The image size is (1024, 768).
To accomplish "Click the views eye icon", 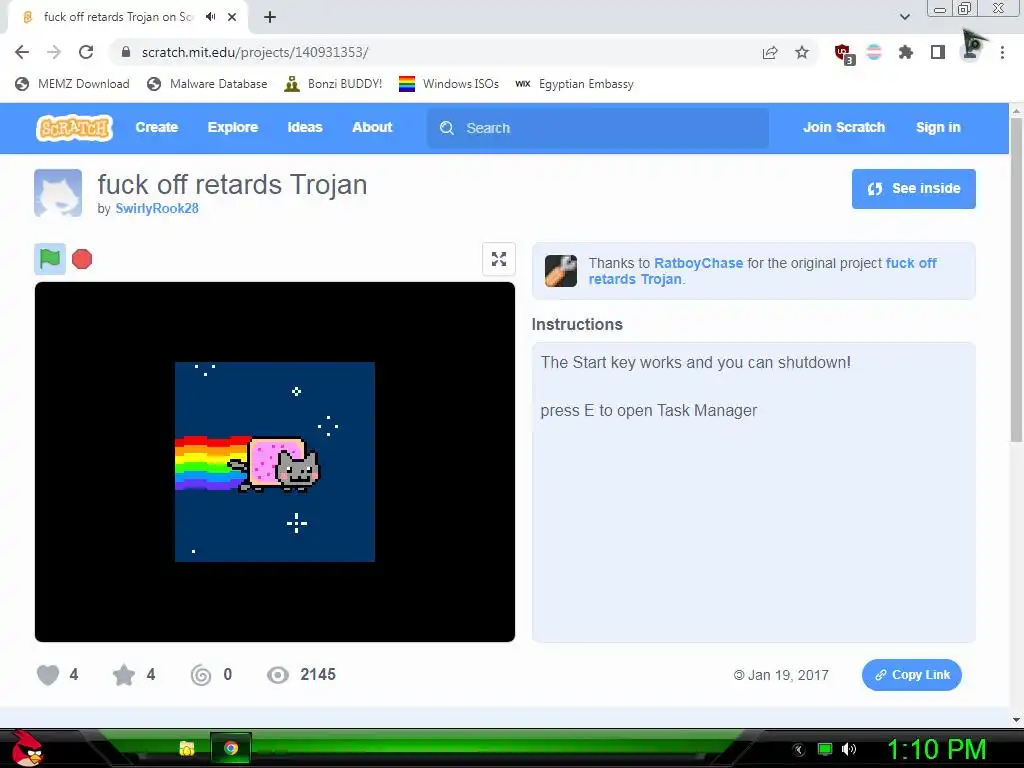I will [x=278, y=675].
